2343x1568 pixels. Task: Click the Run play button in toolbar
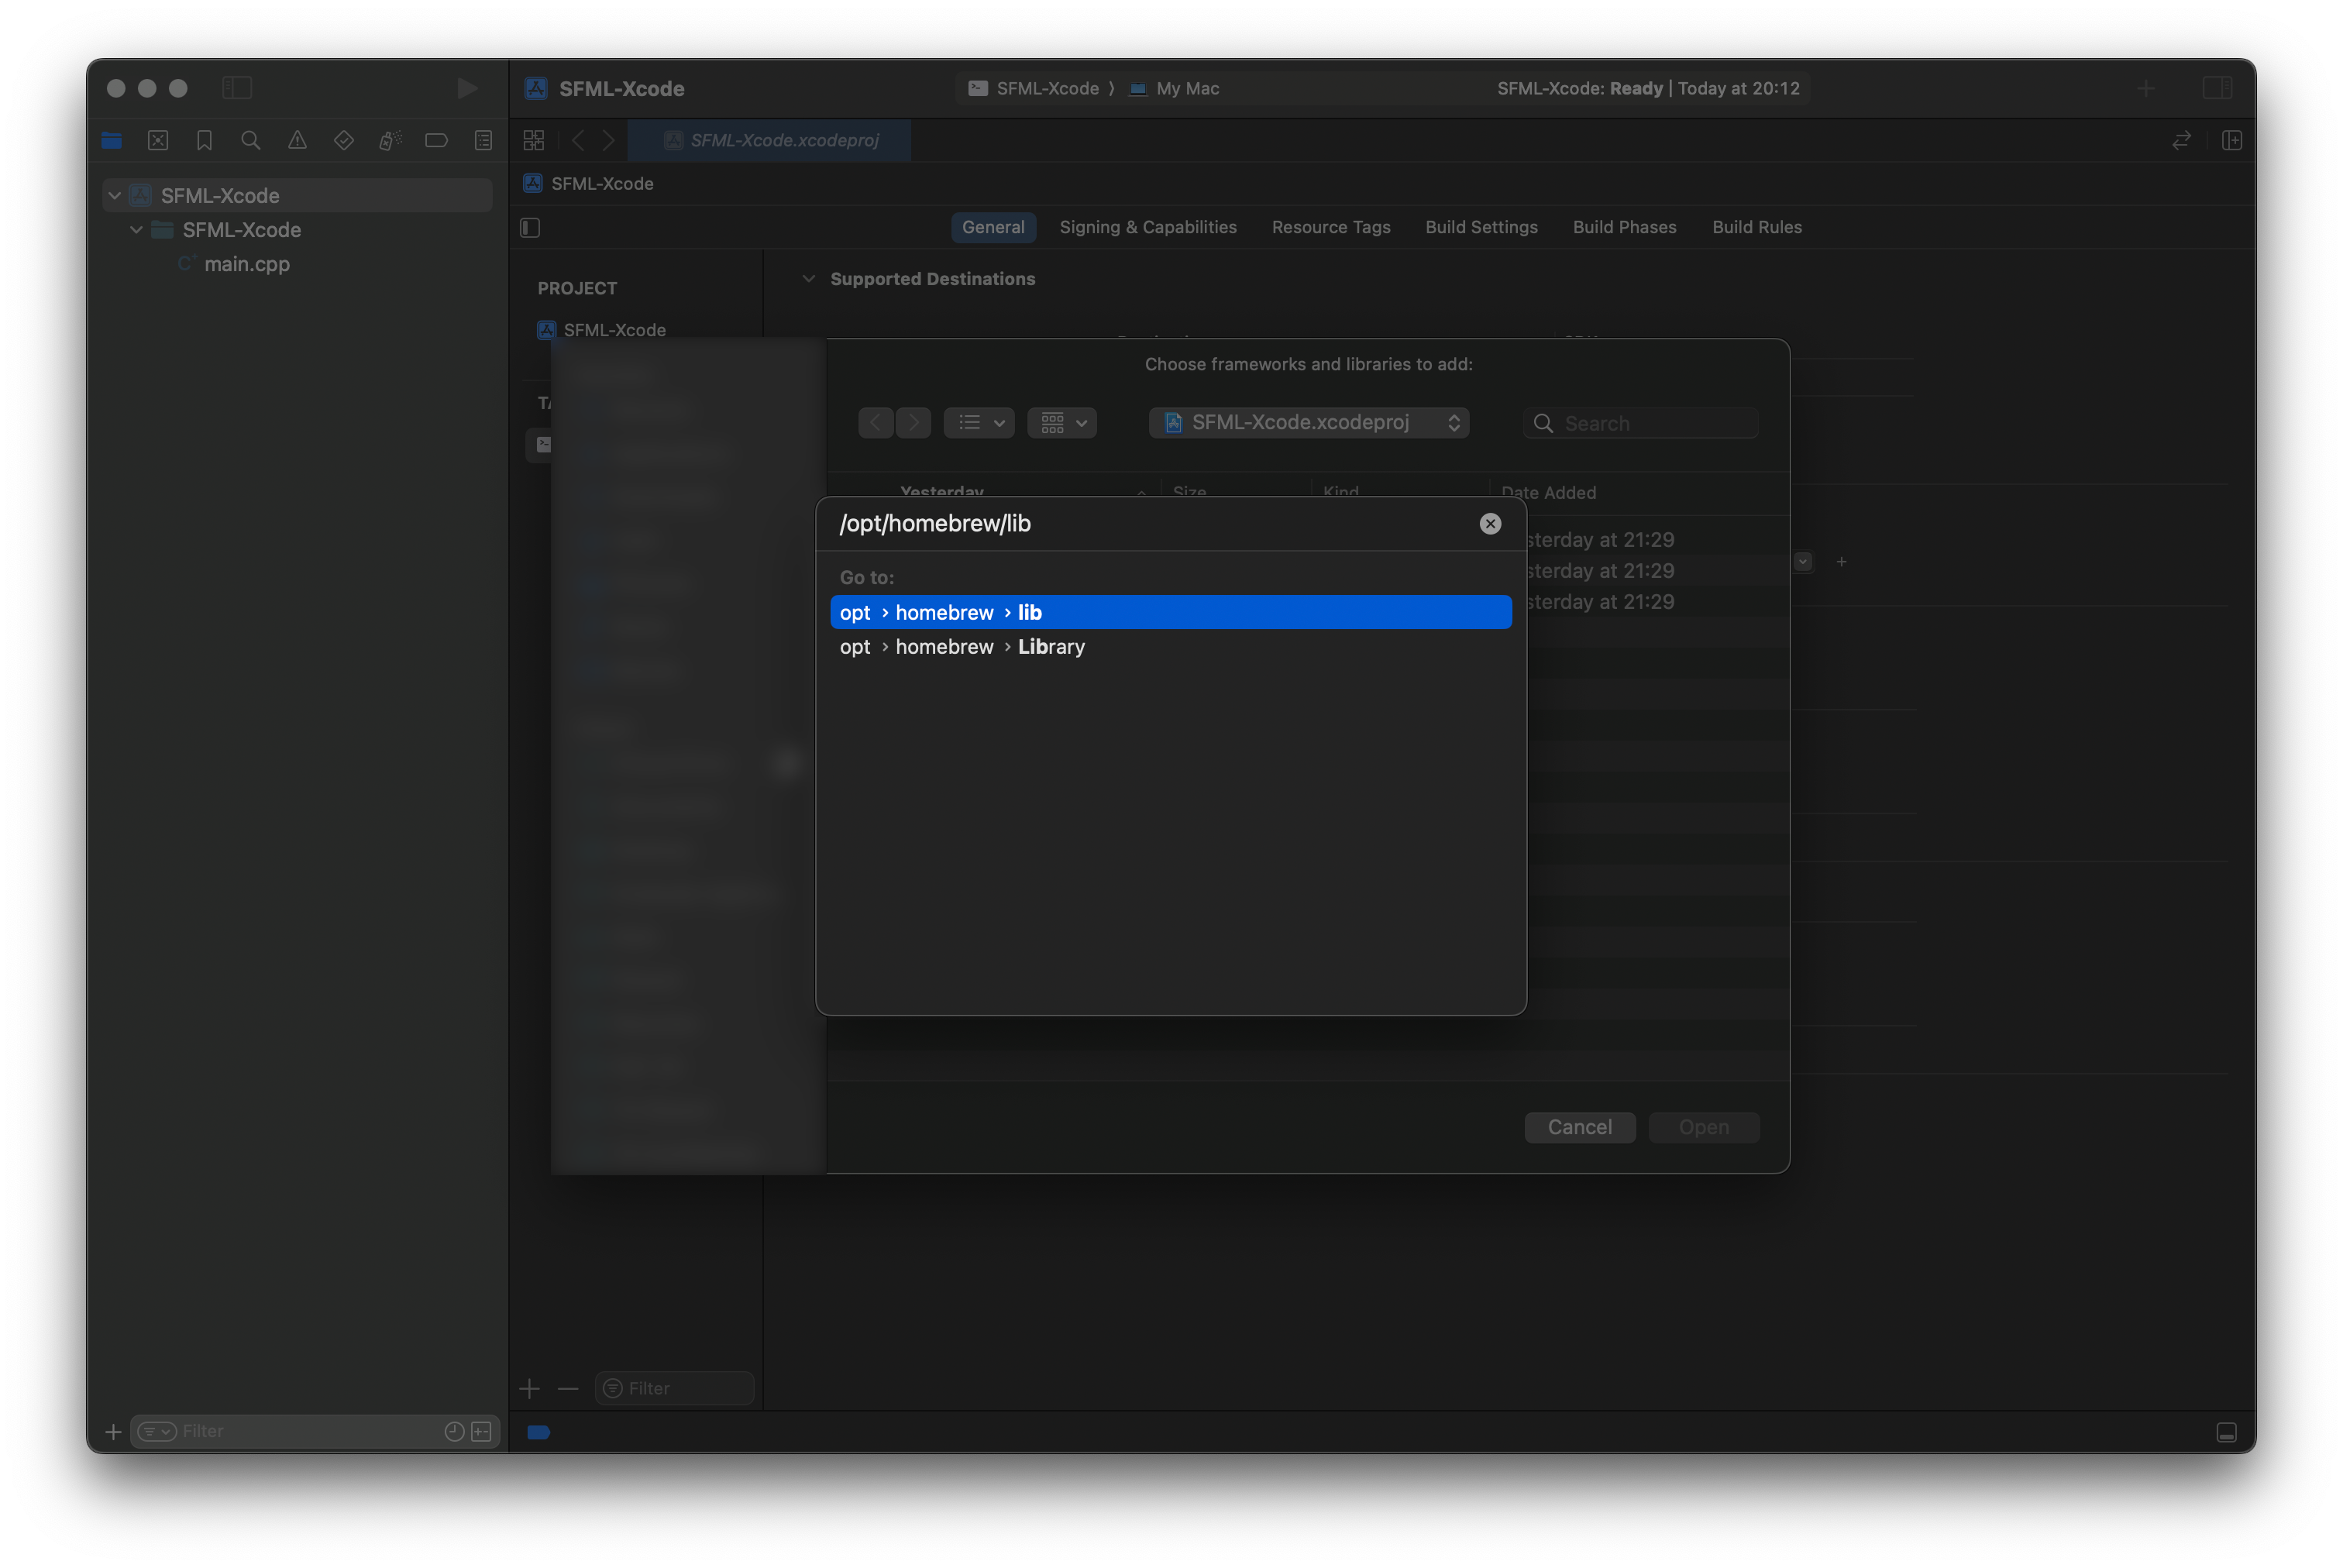[467, 88]
